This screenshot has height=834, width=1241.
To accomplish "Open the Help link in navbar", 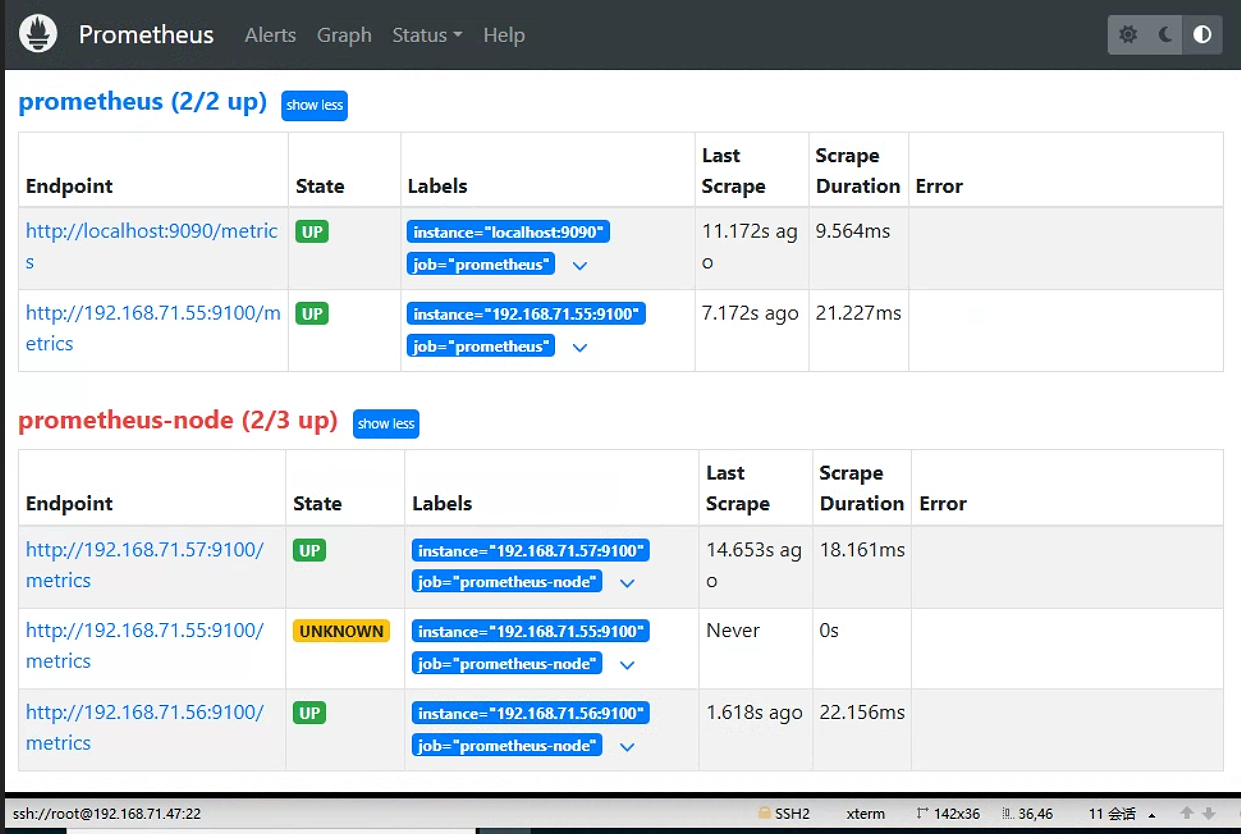I will [x=504, y=35].
